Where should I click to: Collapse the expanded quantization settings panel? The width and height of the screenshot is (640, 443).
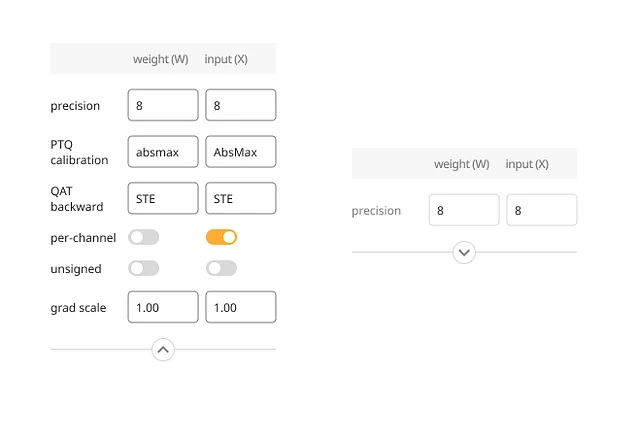163,350
